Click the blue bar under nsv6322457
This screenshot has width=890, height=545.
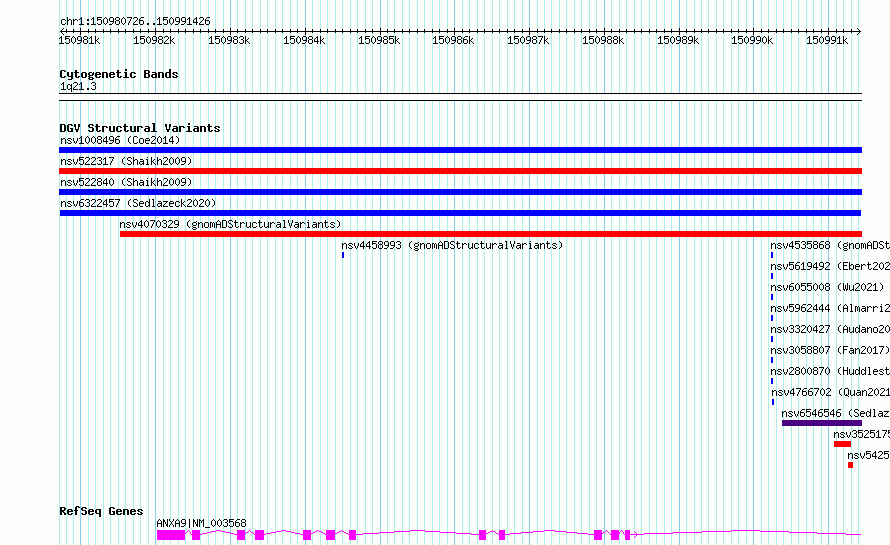point(460,213)
